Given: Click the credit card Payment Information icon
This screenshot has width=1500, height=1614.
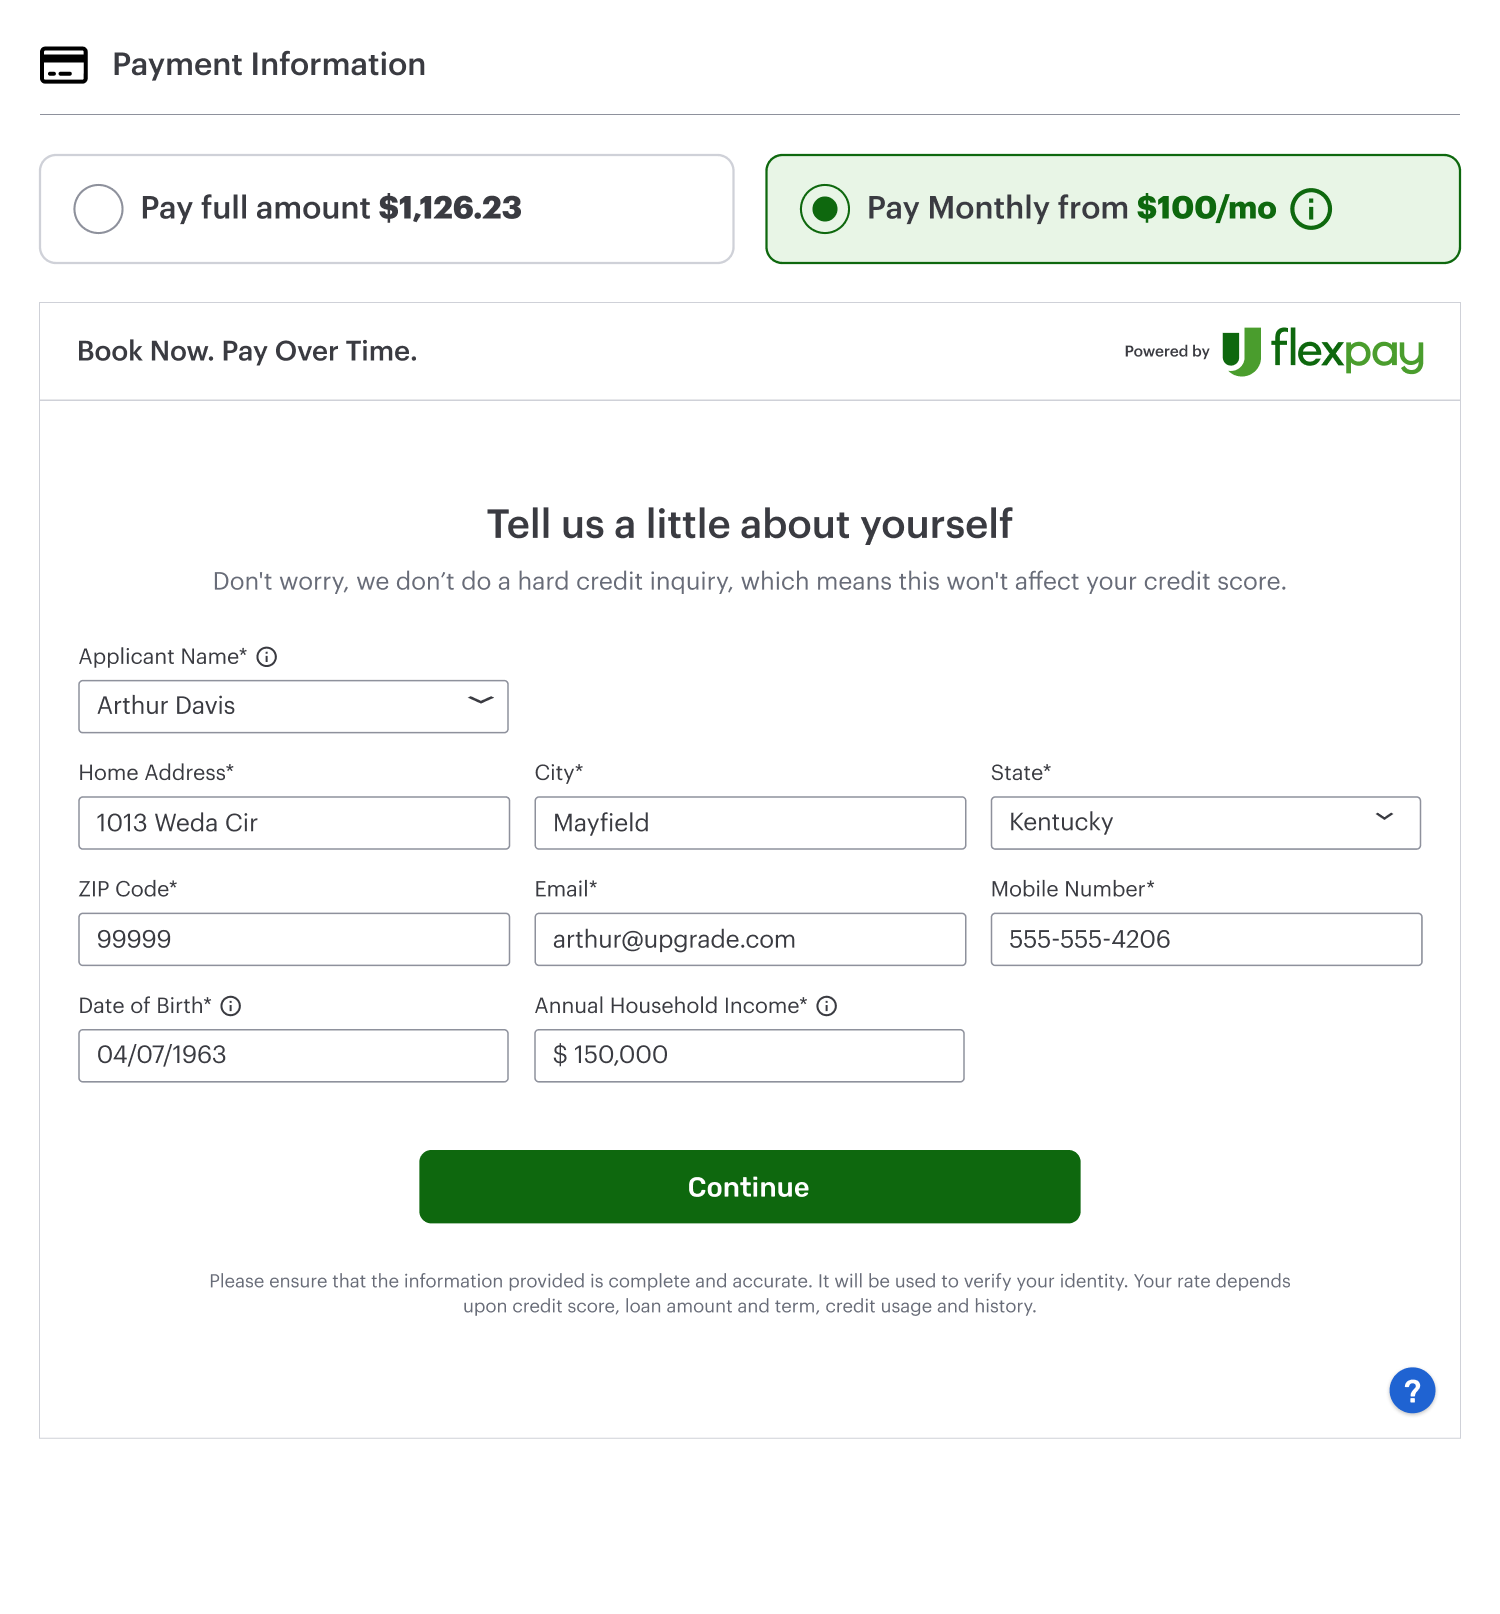Looking at the screenshot, I should (x=64, y=65).
